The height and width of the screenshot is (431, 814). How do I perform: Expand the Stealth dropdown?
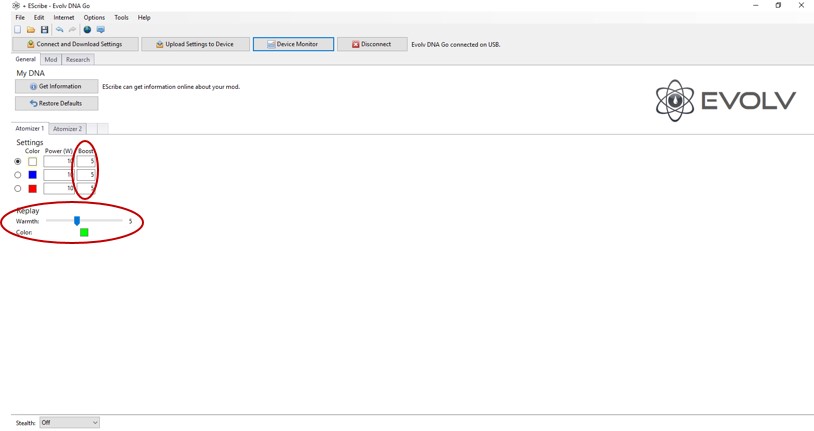[69, 423]
